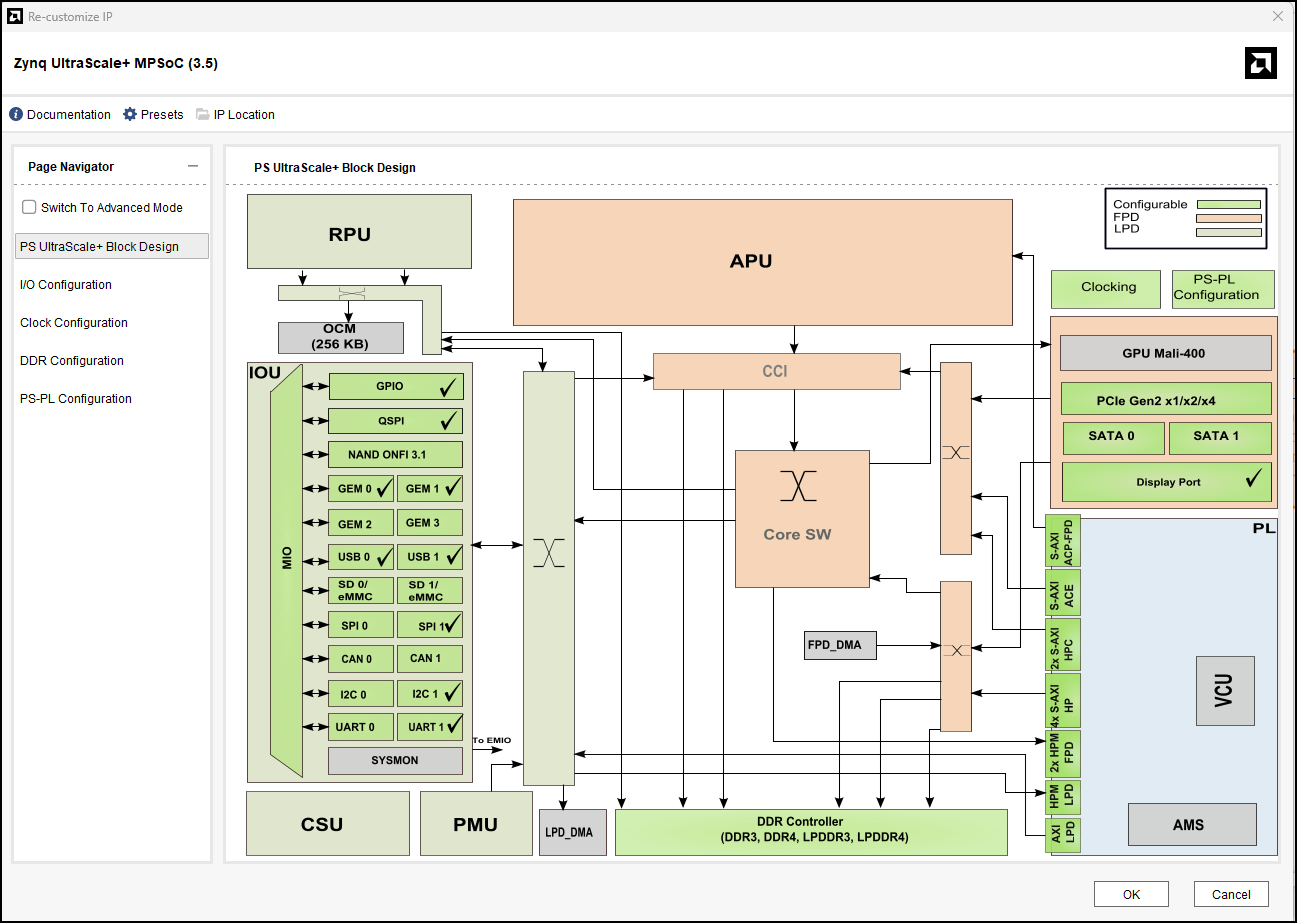Enable Switch To Advanced Mode checkbox
1297x923 pixels.
pyautogui.click(x=30, y=207)
